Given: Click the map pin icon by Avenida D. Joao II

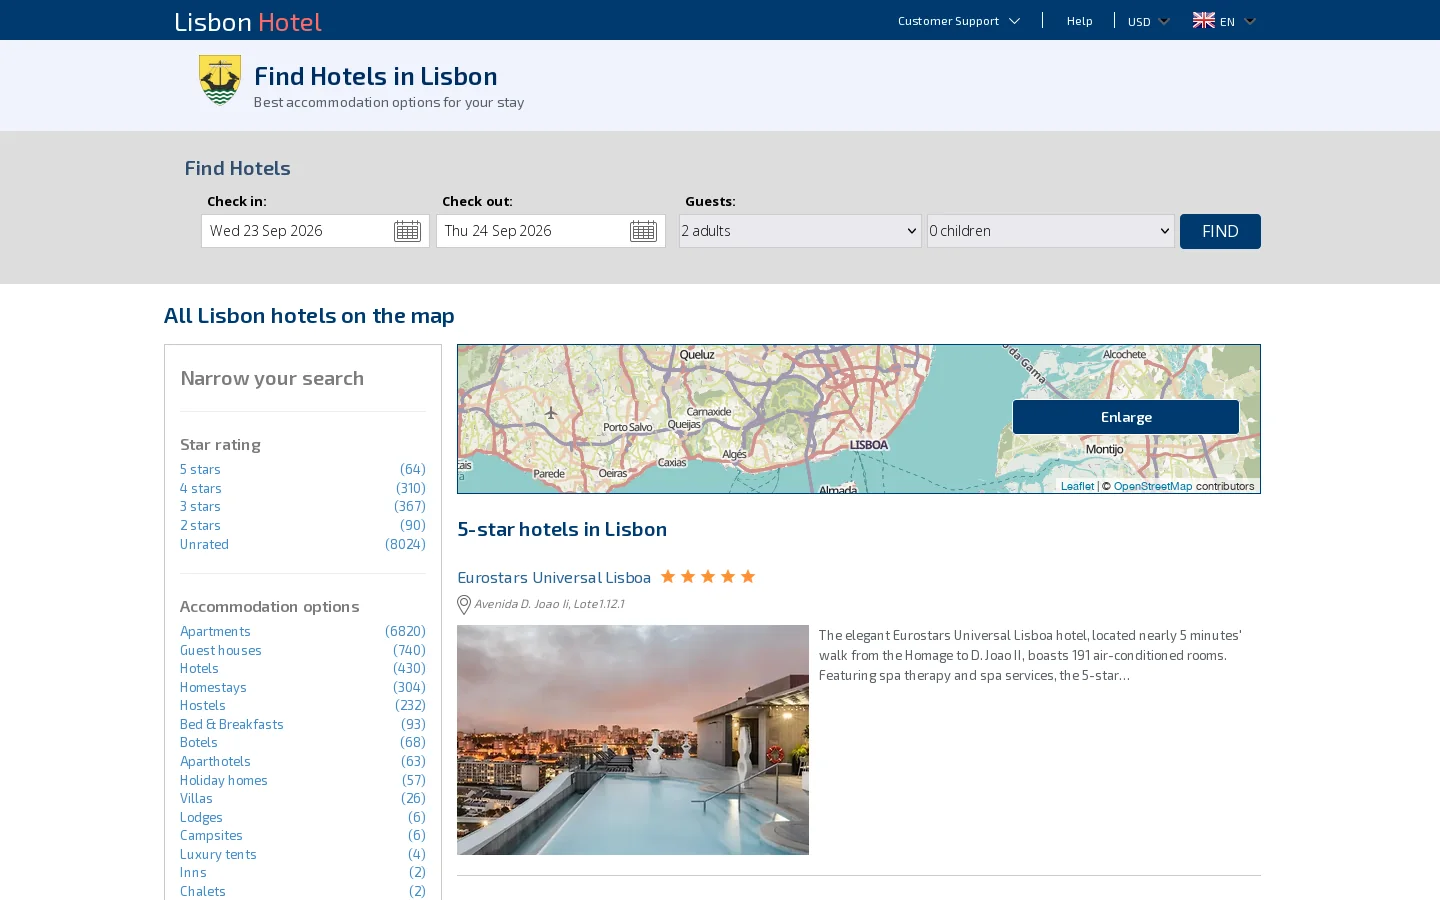Looking at the screenshot, I should point(464,604).
